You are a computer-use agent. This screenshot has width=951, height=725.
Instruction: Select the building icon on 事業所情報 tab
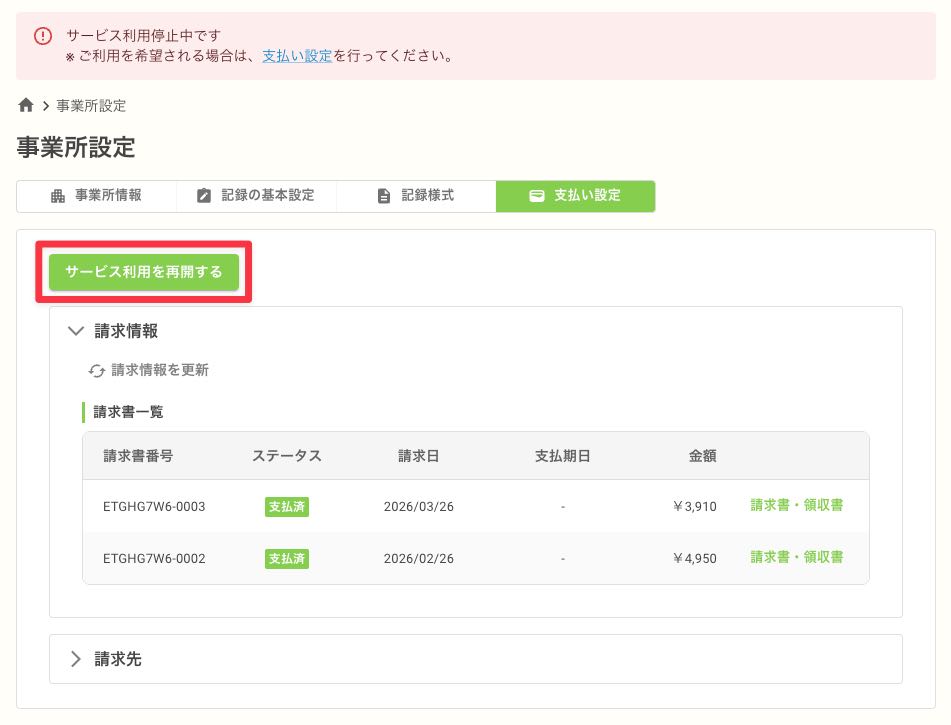click(x=58, y=195)
